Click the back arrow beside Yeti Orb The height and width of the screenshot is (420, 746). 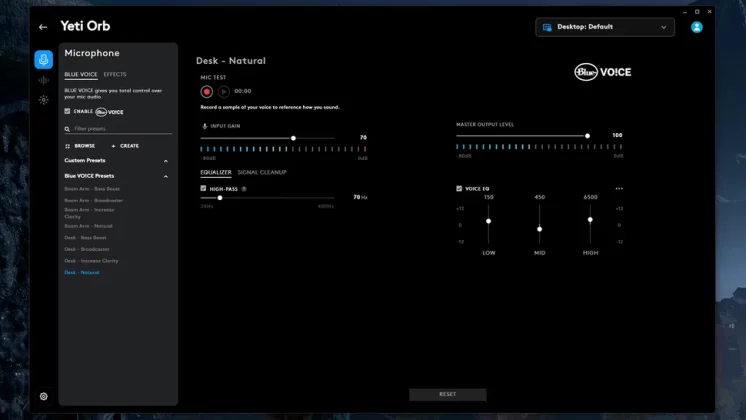pos(43,27)
